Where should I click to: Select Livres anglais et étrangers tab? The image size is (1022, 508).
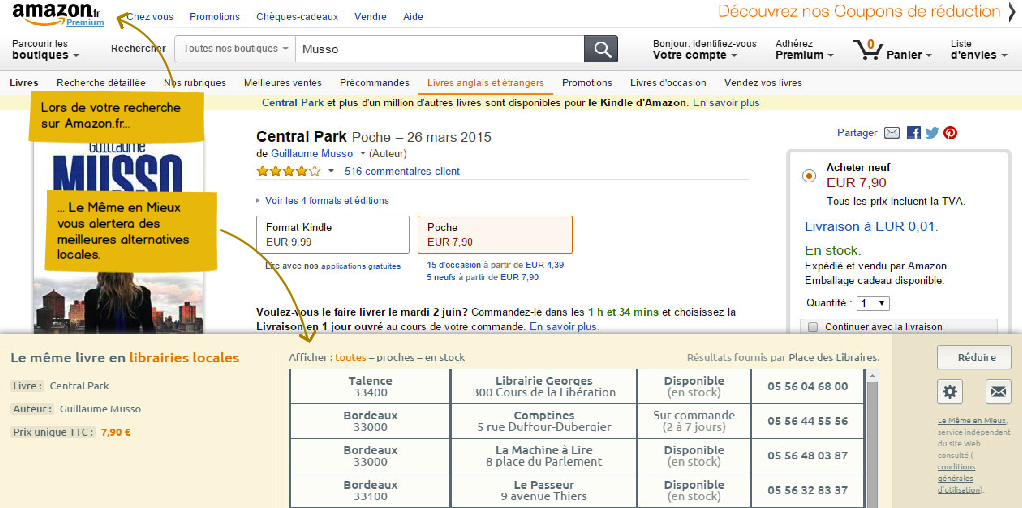(485, 83)
